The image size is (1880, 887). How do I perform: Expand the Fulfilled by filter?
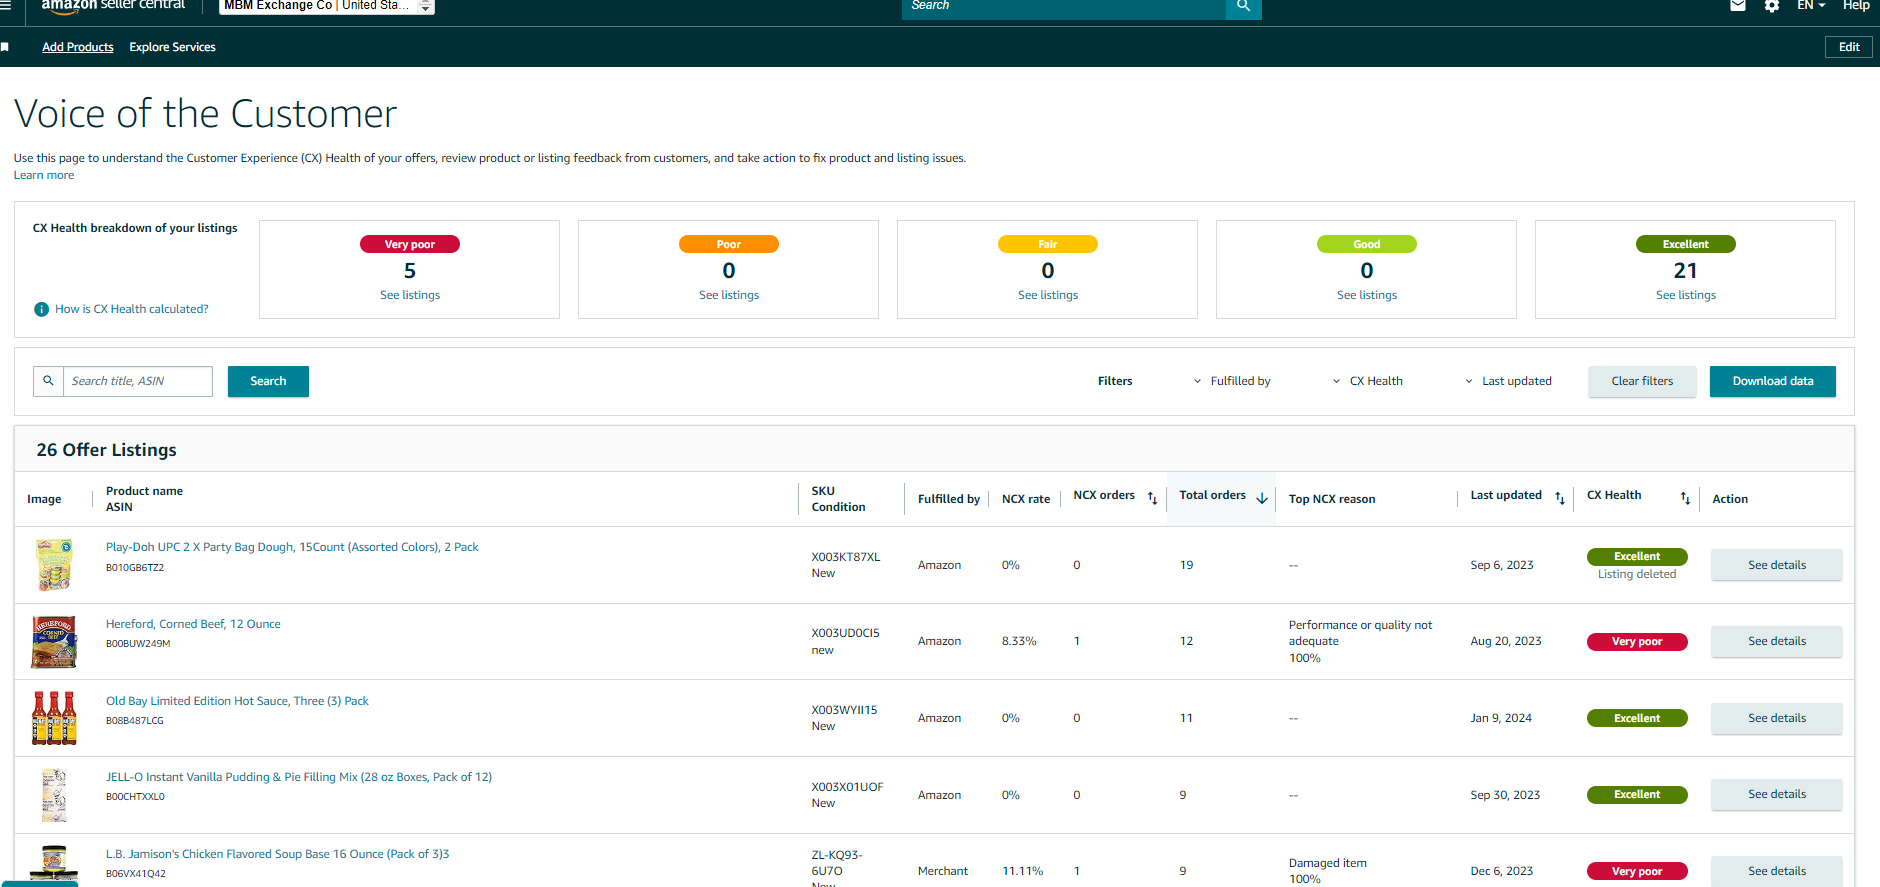point(1232,381)
